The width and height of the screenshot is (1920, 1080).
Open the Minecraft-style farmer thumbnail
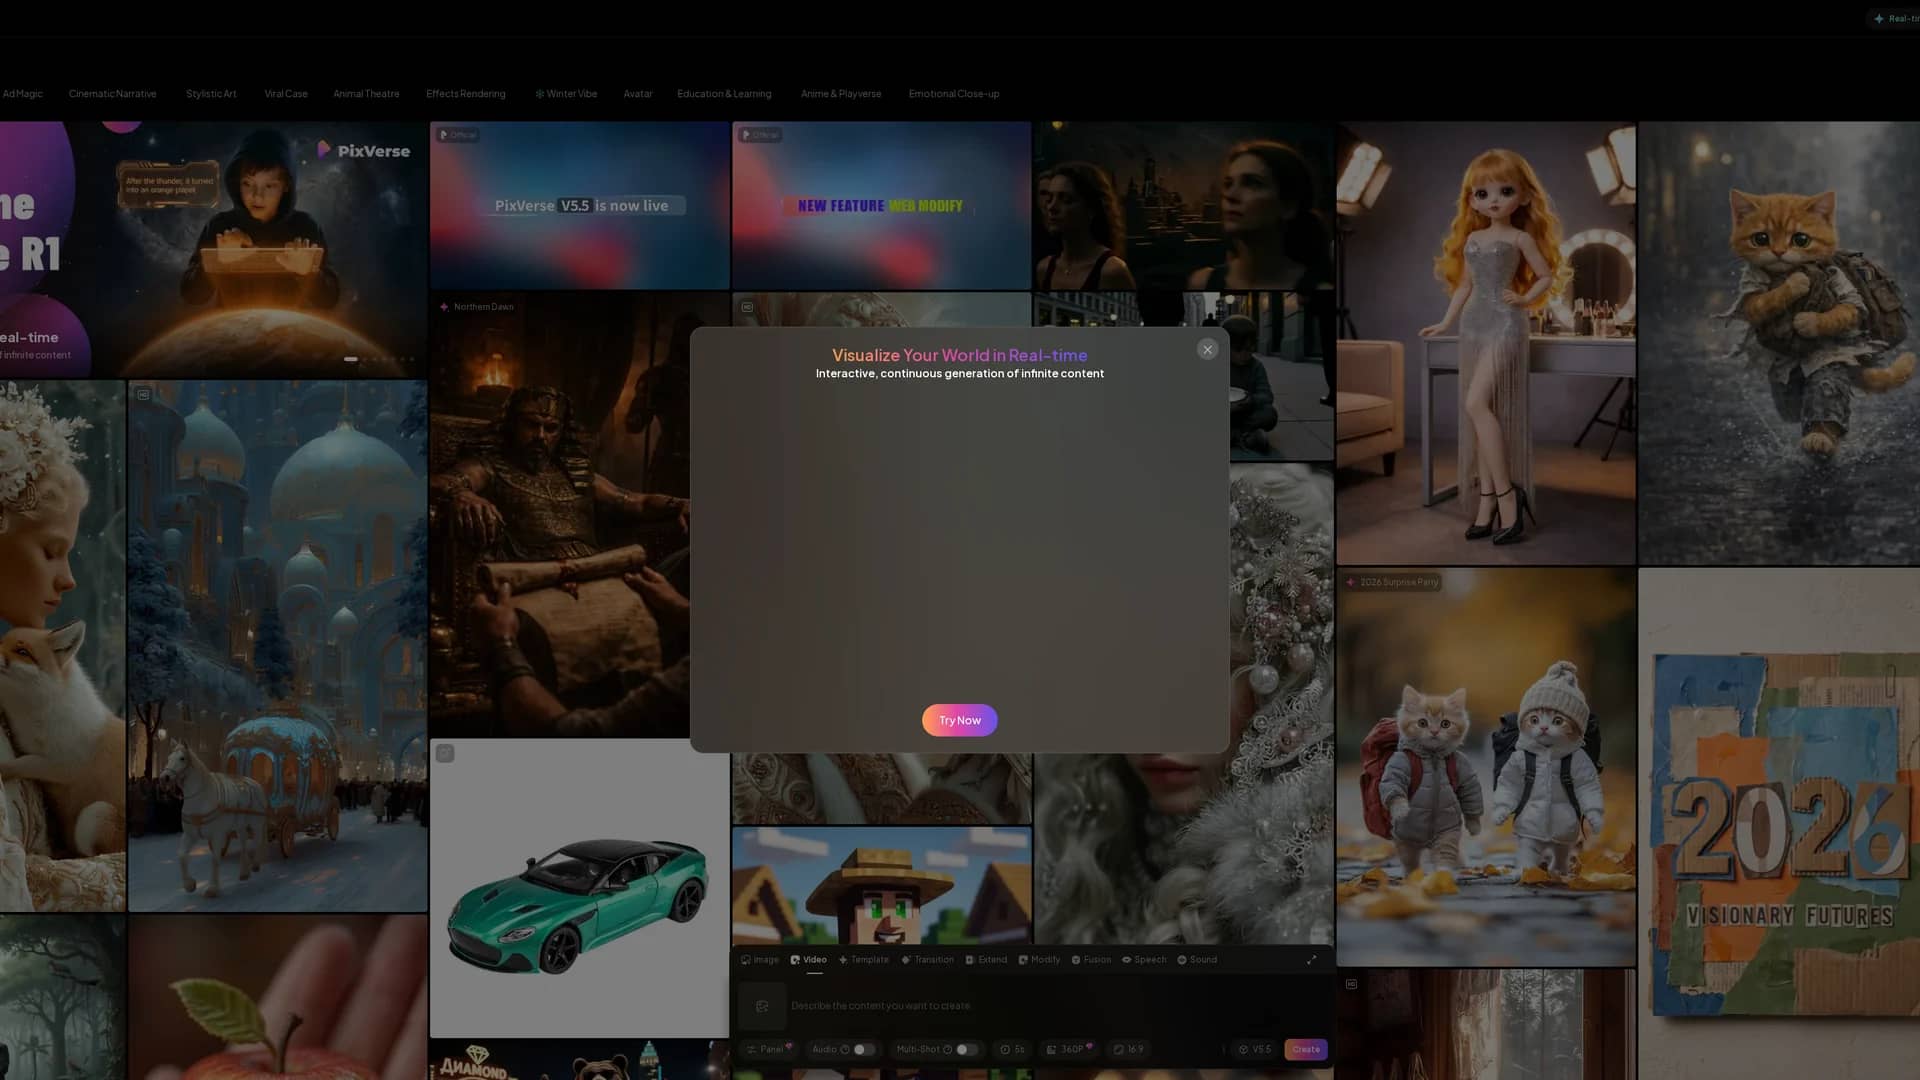(x=881, y=886)
